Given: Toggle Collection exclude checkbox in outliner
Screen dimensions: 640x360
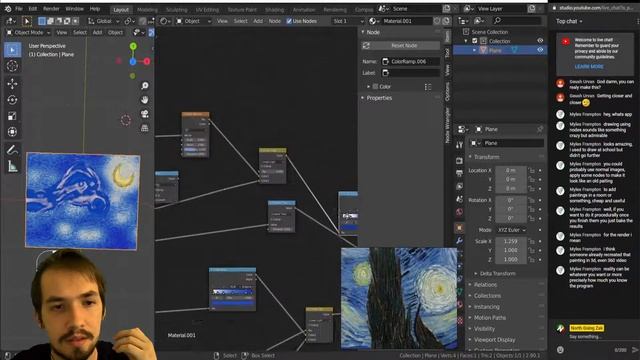Looking at the screenshot, I should pos(475,41).
